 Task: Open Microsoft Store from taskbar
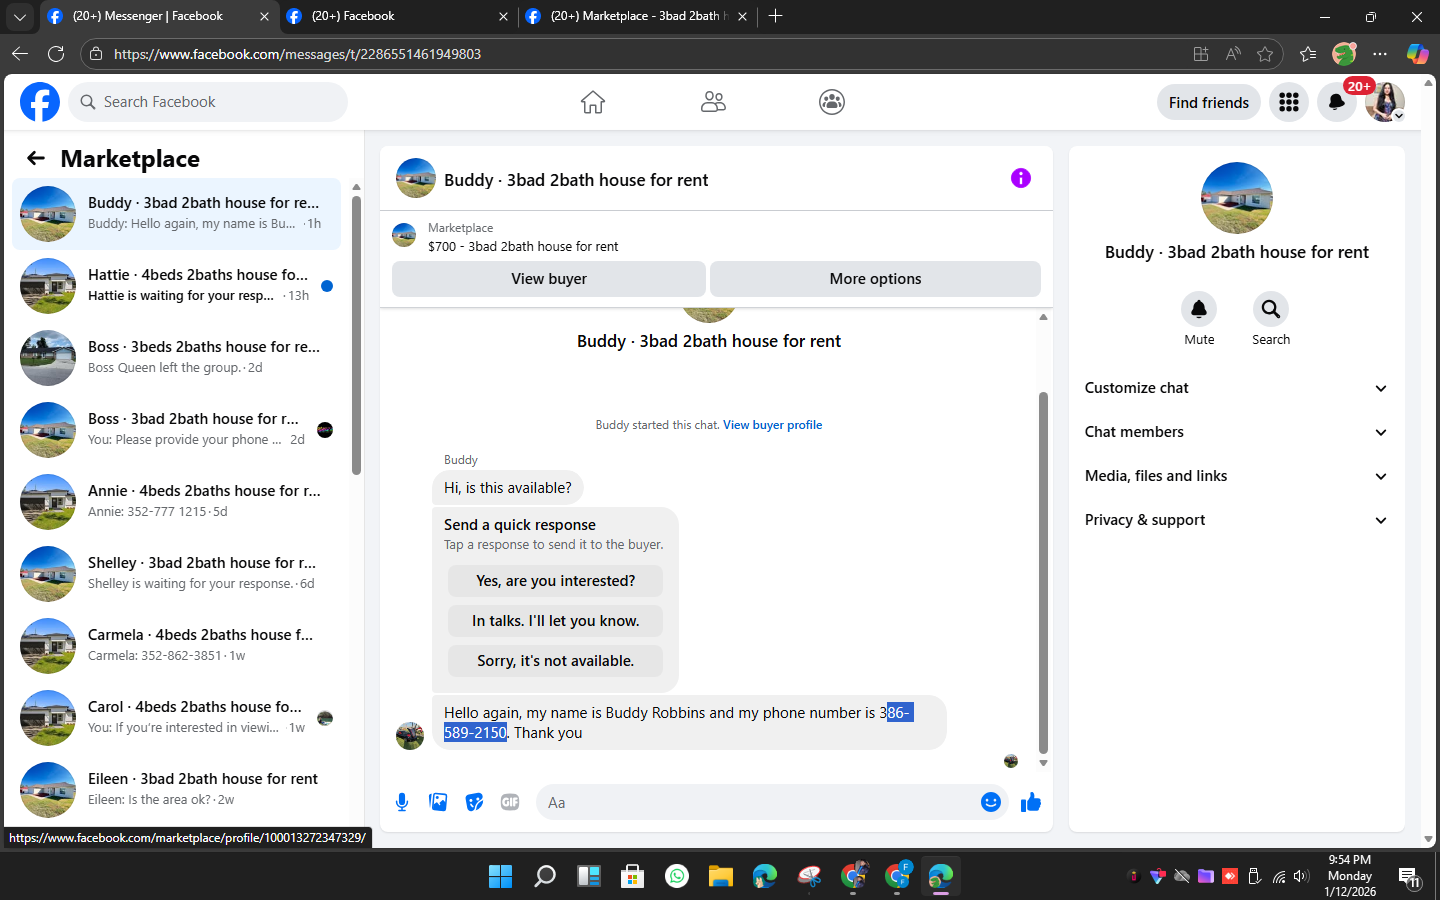(632, 876)
